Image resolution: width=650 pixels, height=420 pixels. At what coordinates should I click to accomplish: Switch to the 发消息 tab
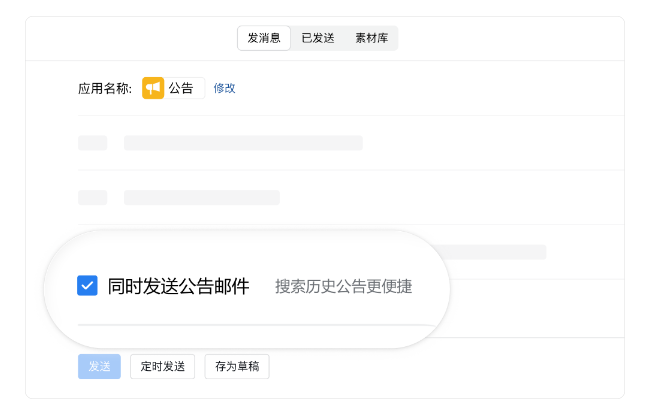(264, 38)
